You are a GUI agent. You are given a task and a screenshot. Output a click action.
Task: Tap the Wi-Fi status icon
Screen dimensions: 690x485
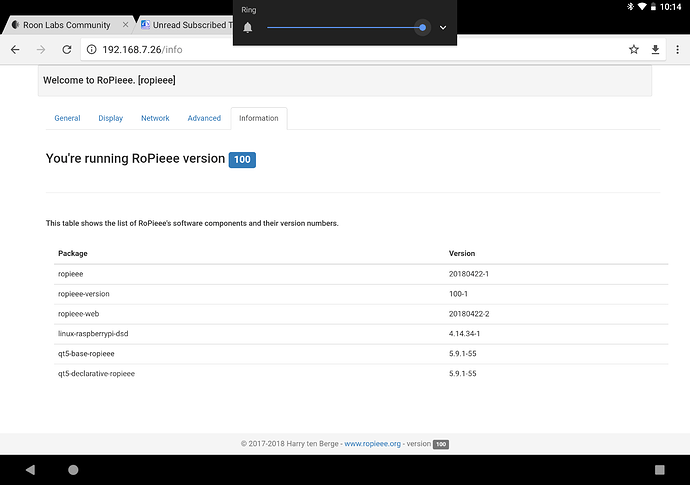pos(642,7)
